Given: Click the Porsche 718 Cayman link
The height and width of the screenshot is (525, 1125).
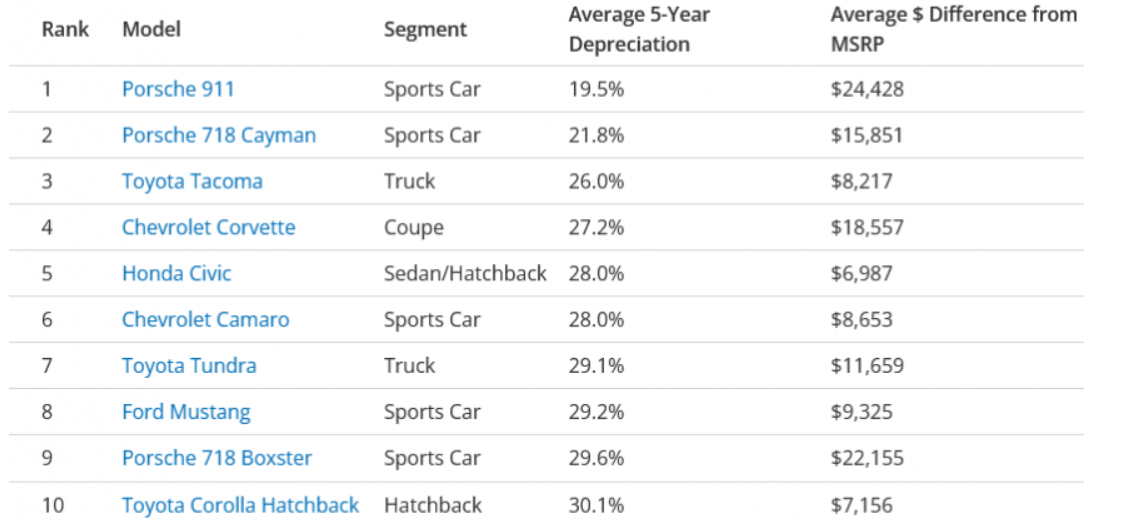Looking at the screenshot, I should [218, 135].
